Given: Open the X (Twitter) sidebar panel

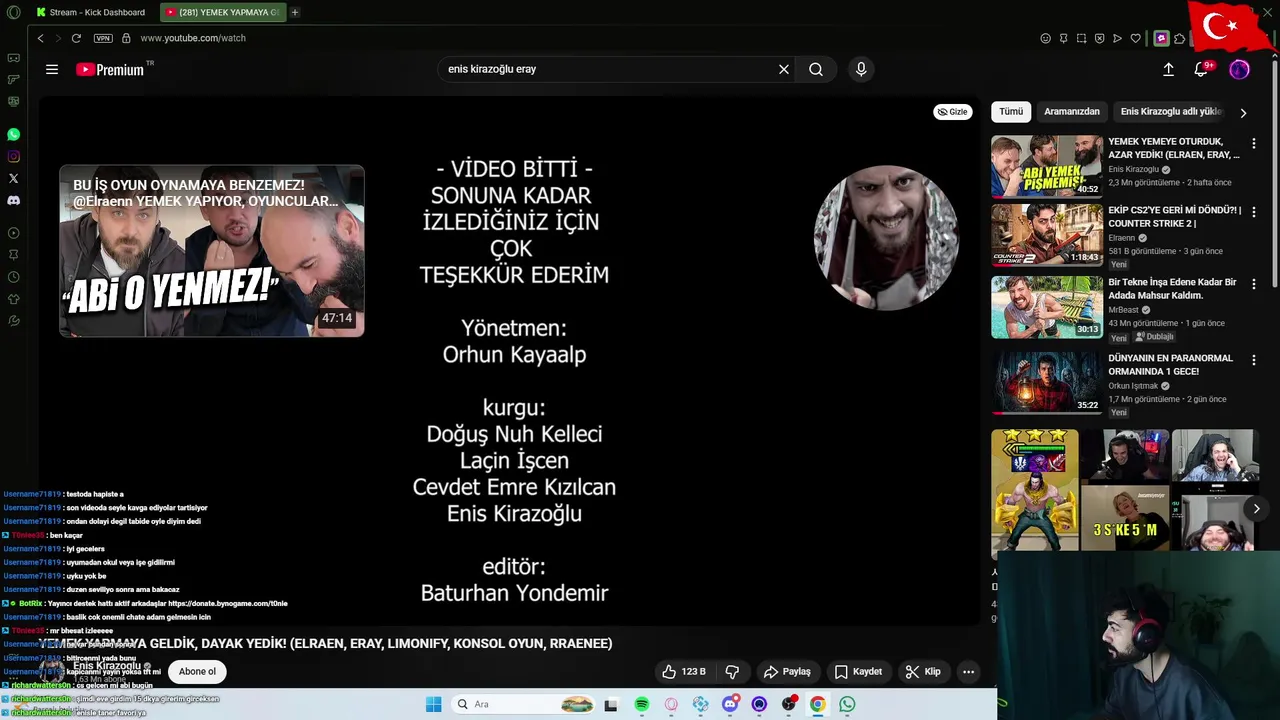Looking at the screenshot, I should (x=13, y=178).
